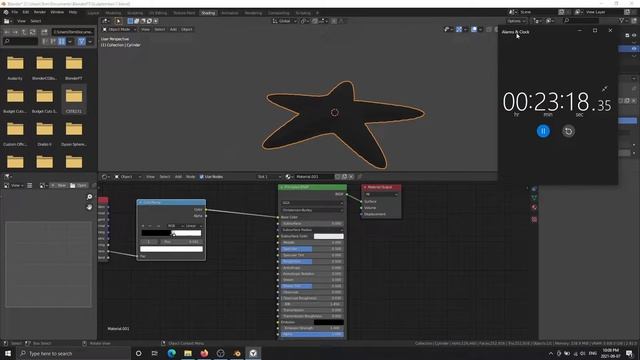Open the ColorRamp stop color swatch

pyautogui.click(x=171, y=249)
